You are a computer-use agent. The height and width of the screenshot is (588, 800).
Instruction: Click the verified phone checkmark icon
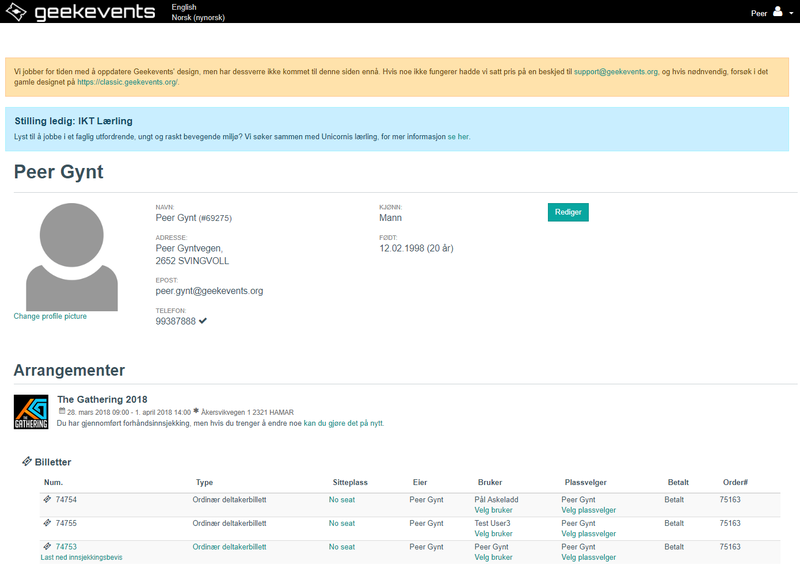(x=203, y=321)
